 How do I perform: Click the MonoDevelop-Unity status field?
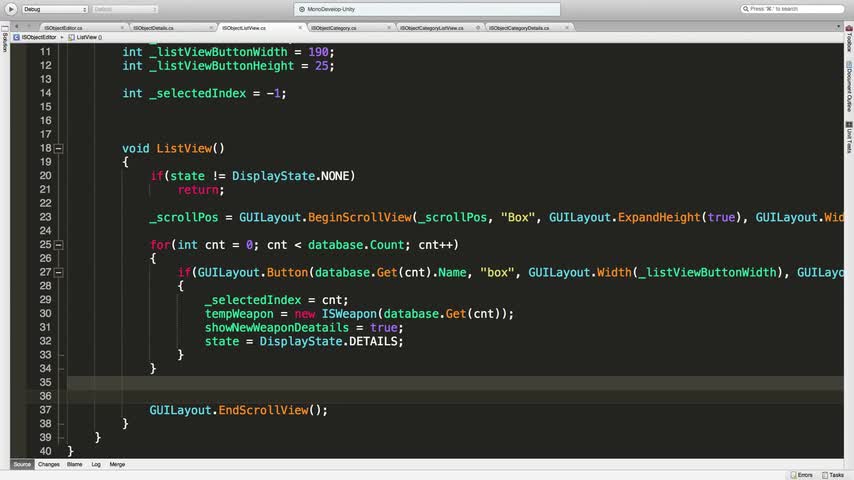click(427, 9)
